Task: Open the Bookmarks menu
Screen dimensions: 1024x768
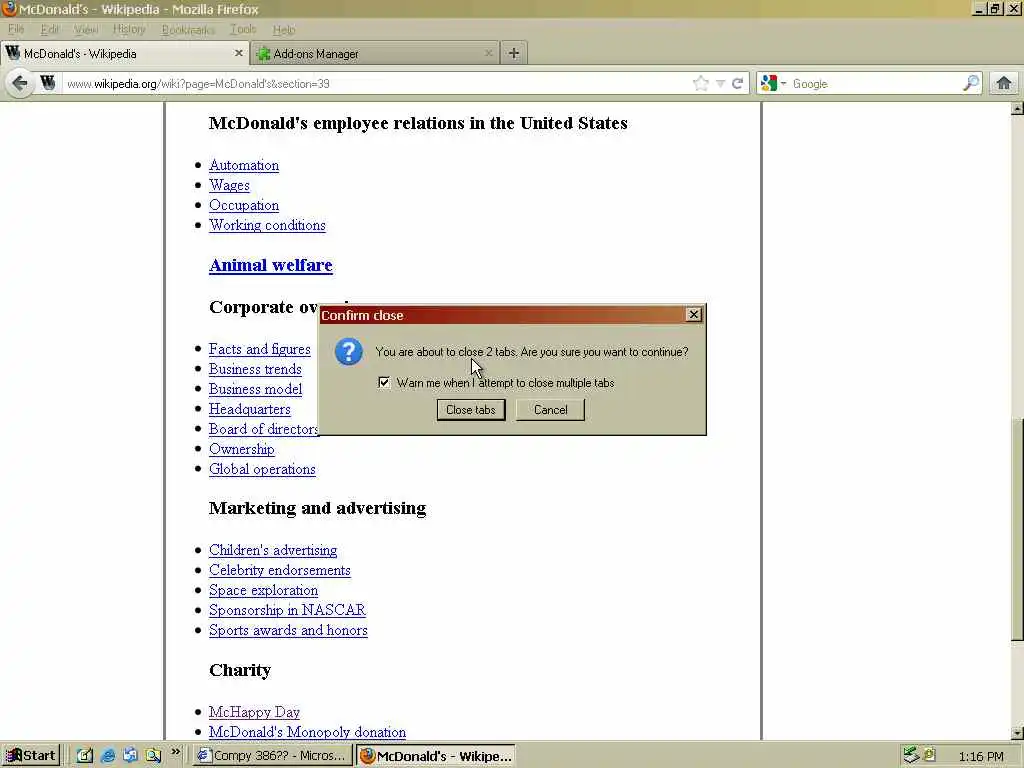Action: click(x=188, y=29)
